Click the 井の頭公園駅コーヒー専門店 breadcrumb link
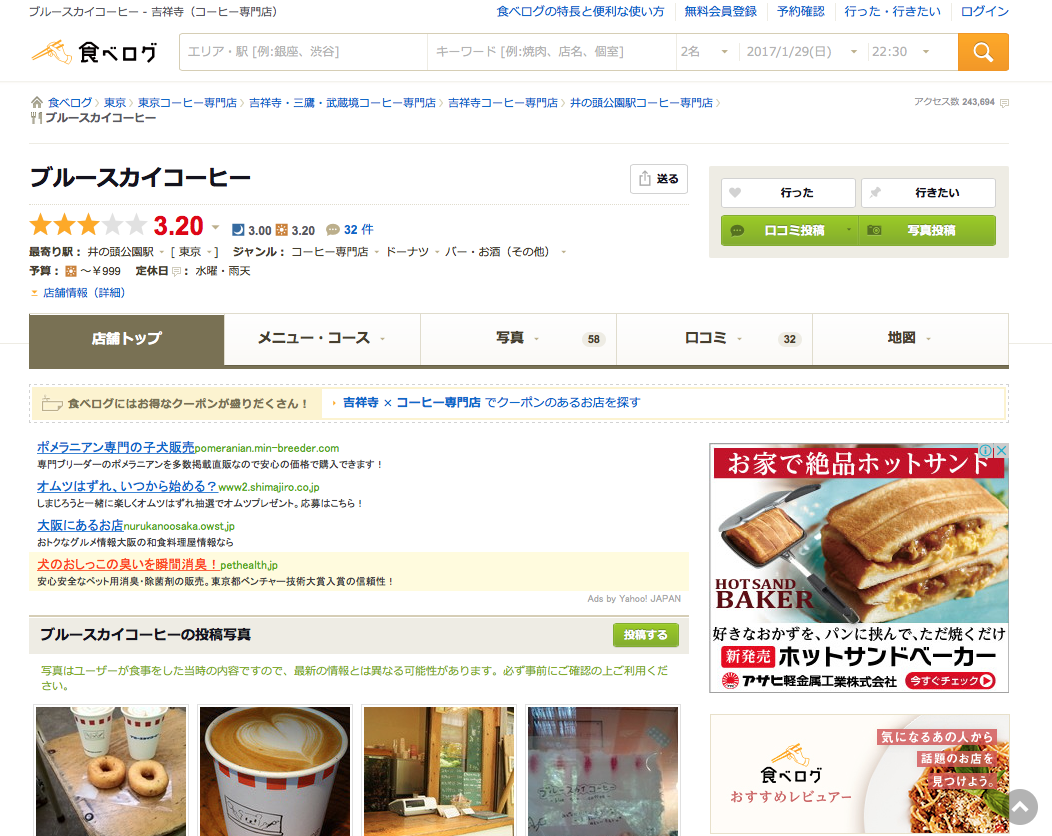The image size is (1052, 836). pos(641,103)
